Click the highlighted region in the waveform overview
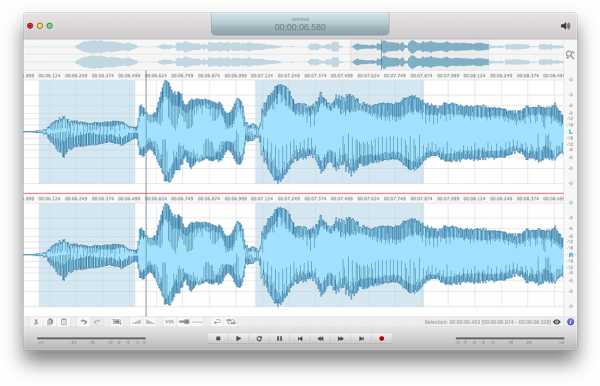600x386 pixels. point(420,55)
